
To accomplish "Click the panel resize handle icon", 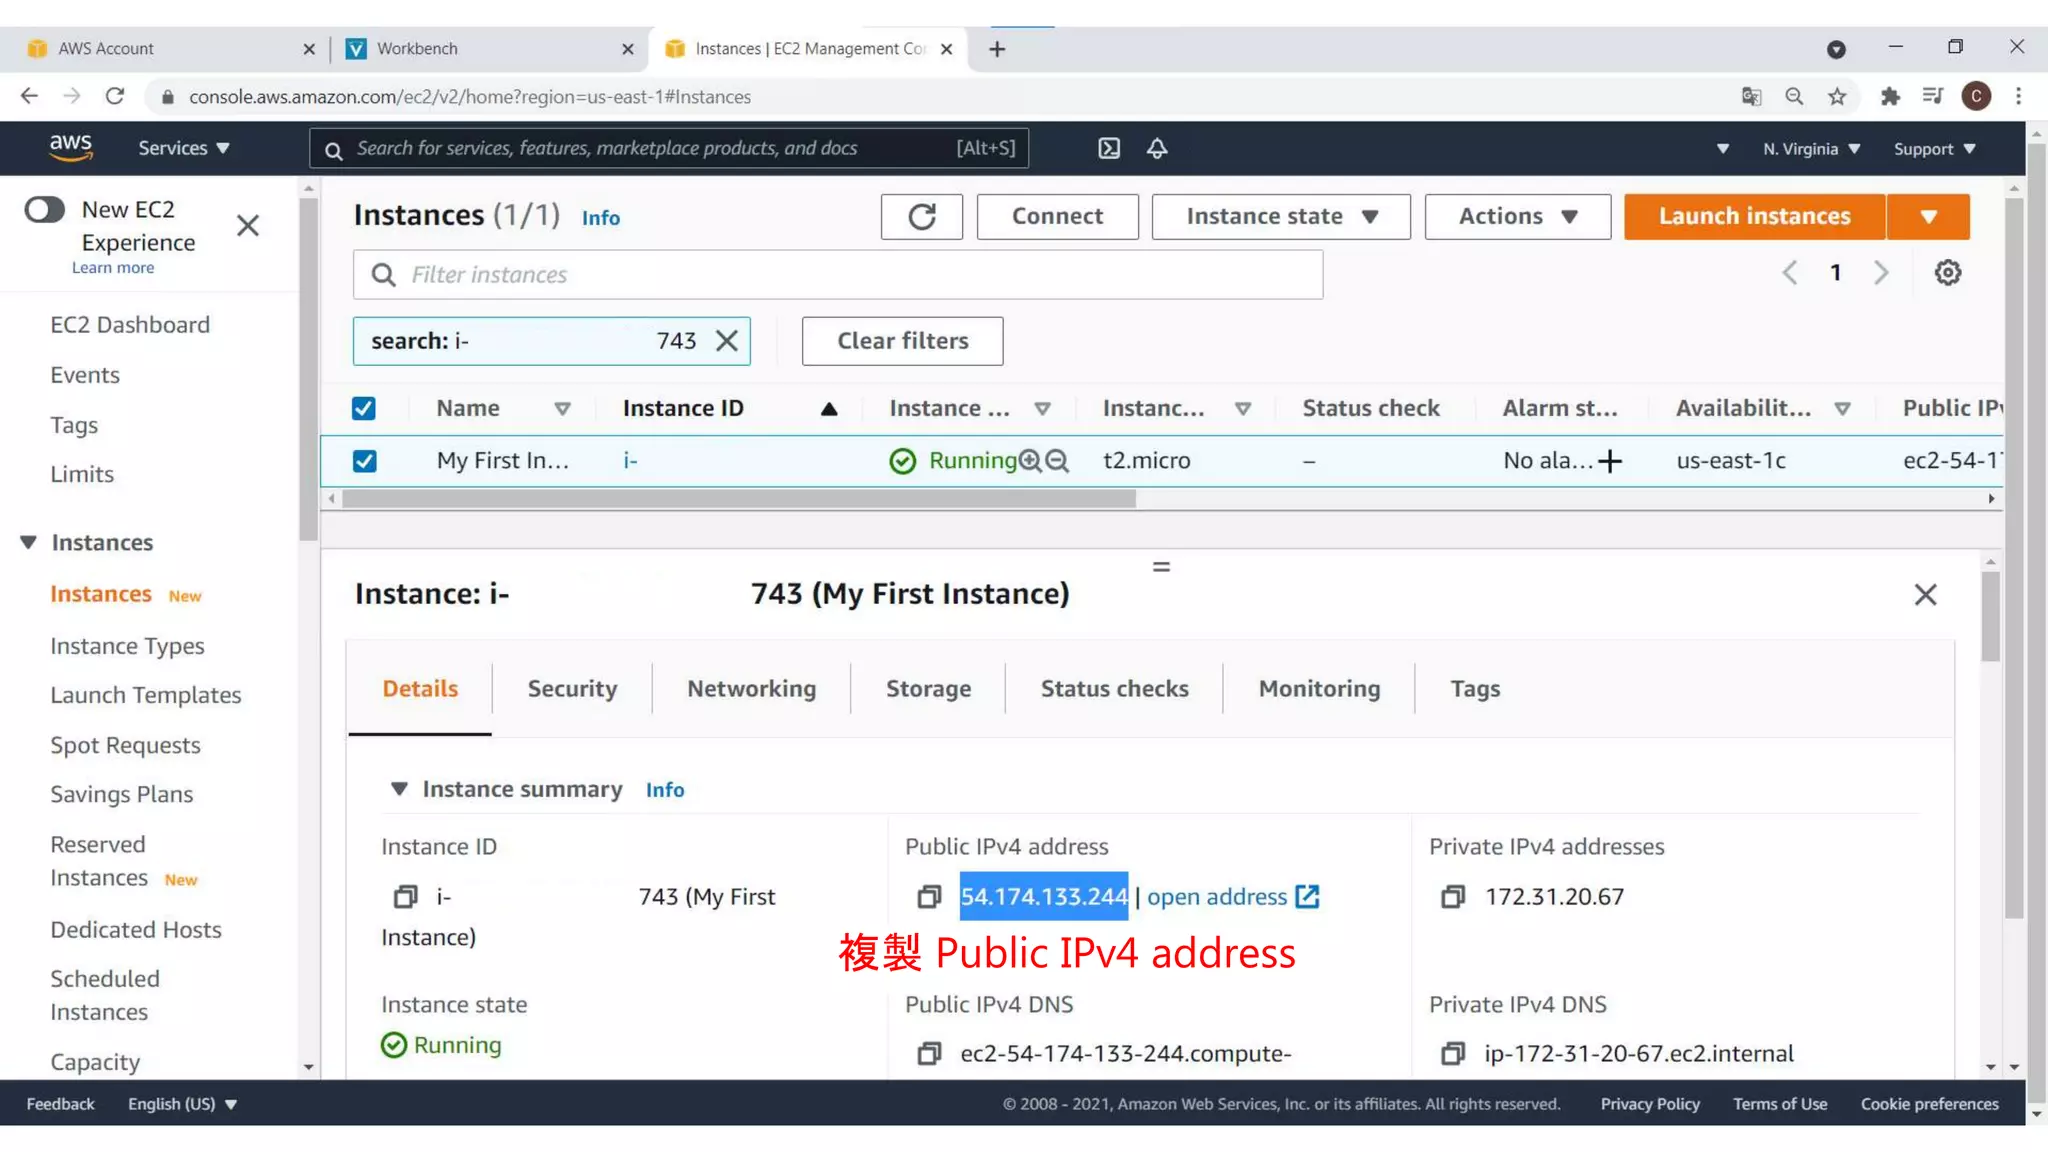I will coord(1161,567).
